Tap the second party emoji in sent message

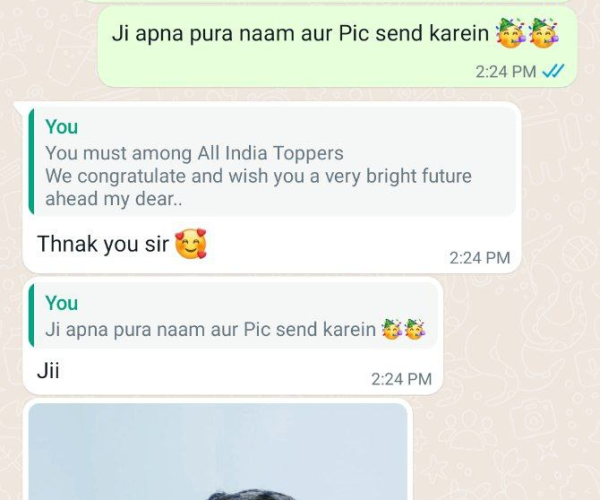click(543, 33)
